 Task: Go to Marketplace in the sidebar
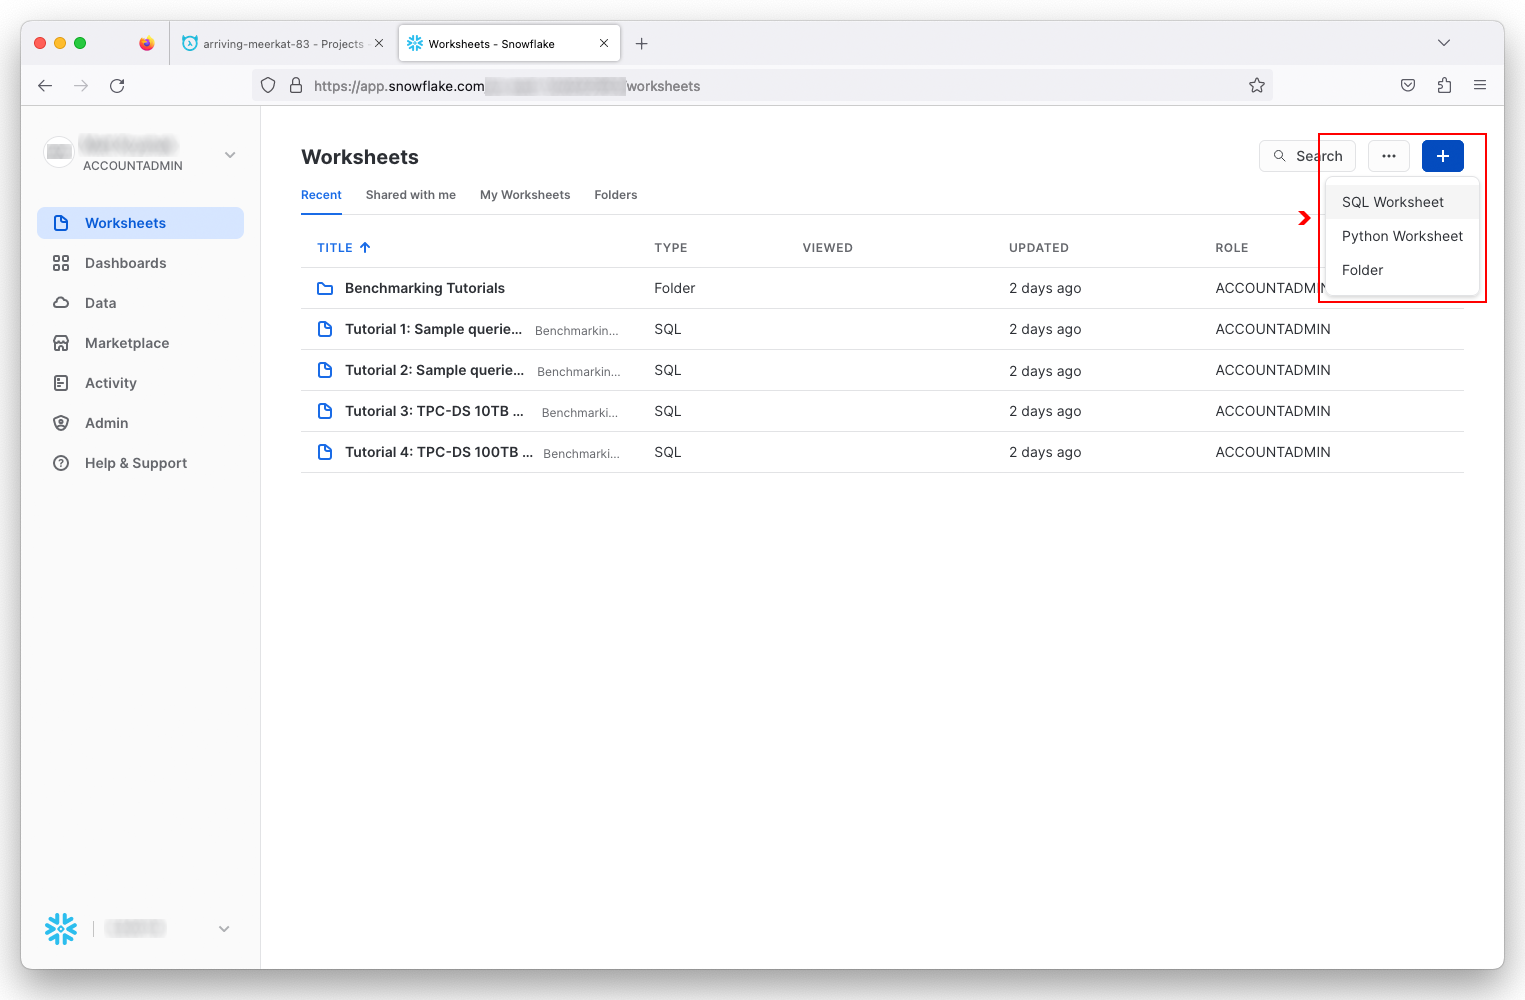(126, 343)
